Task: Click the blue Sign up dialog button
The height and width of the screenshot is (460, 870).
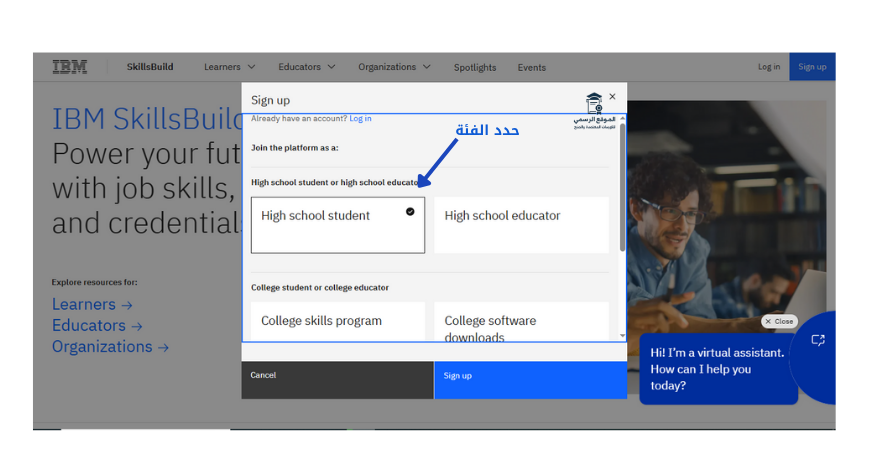Action: (530, 380)
